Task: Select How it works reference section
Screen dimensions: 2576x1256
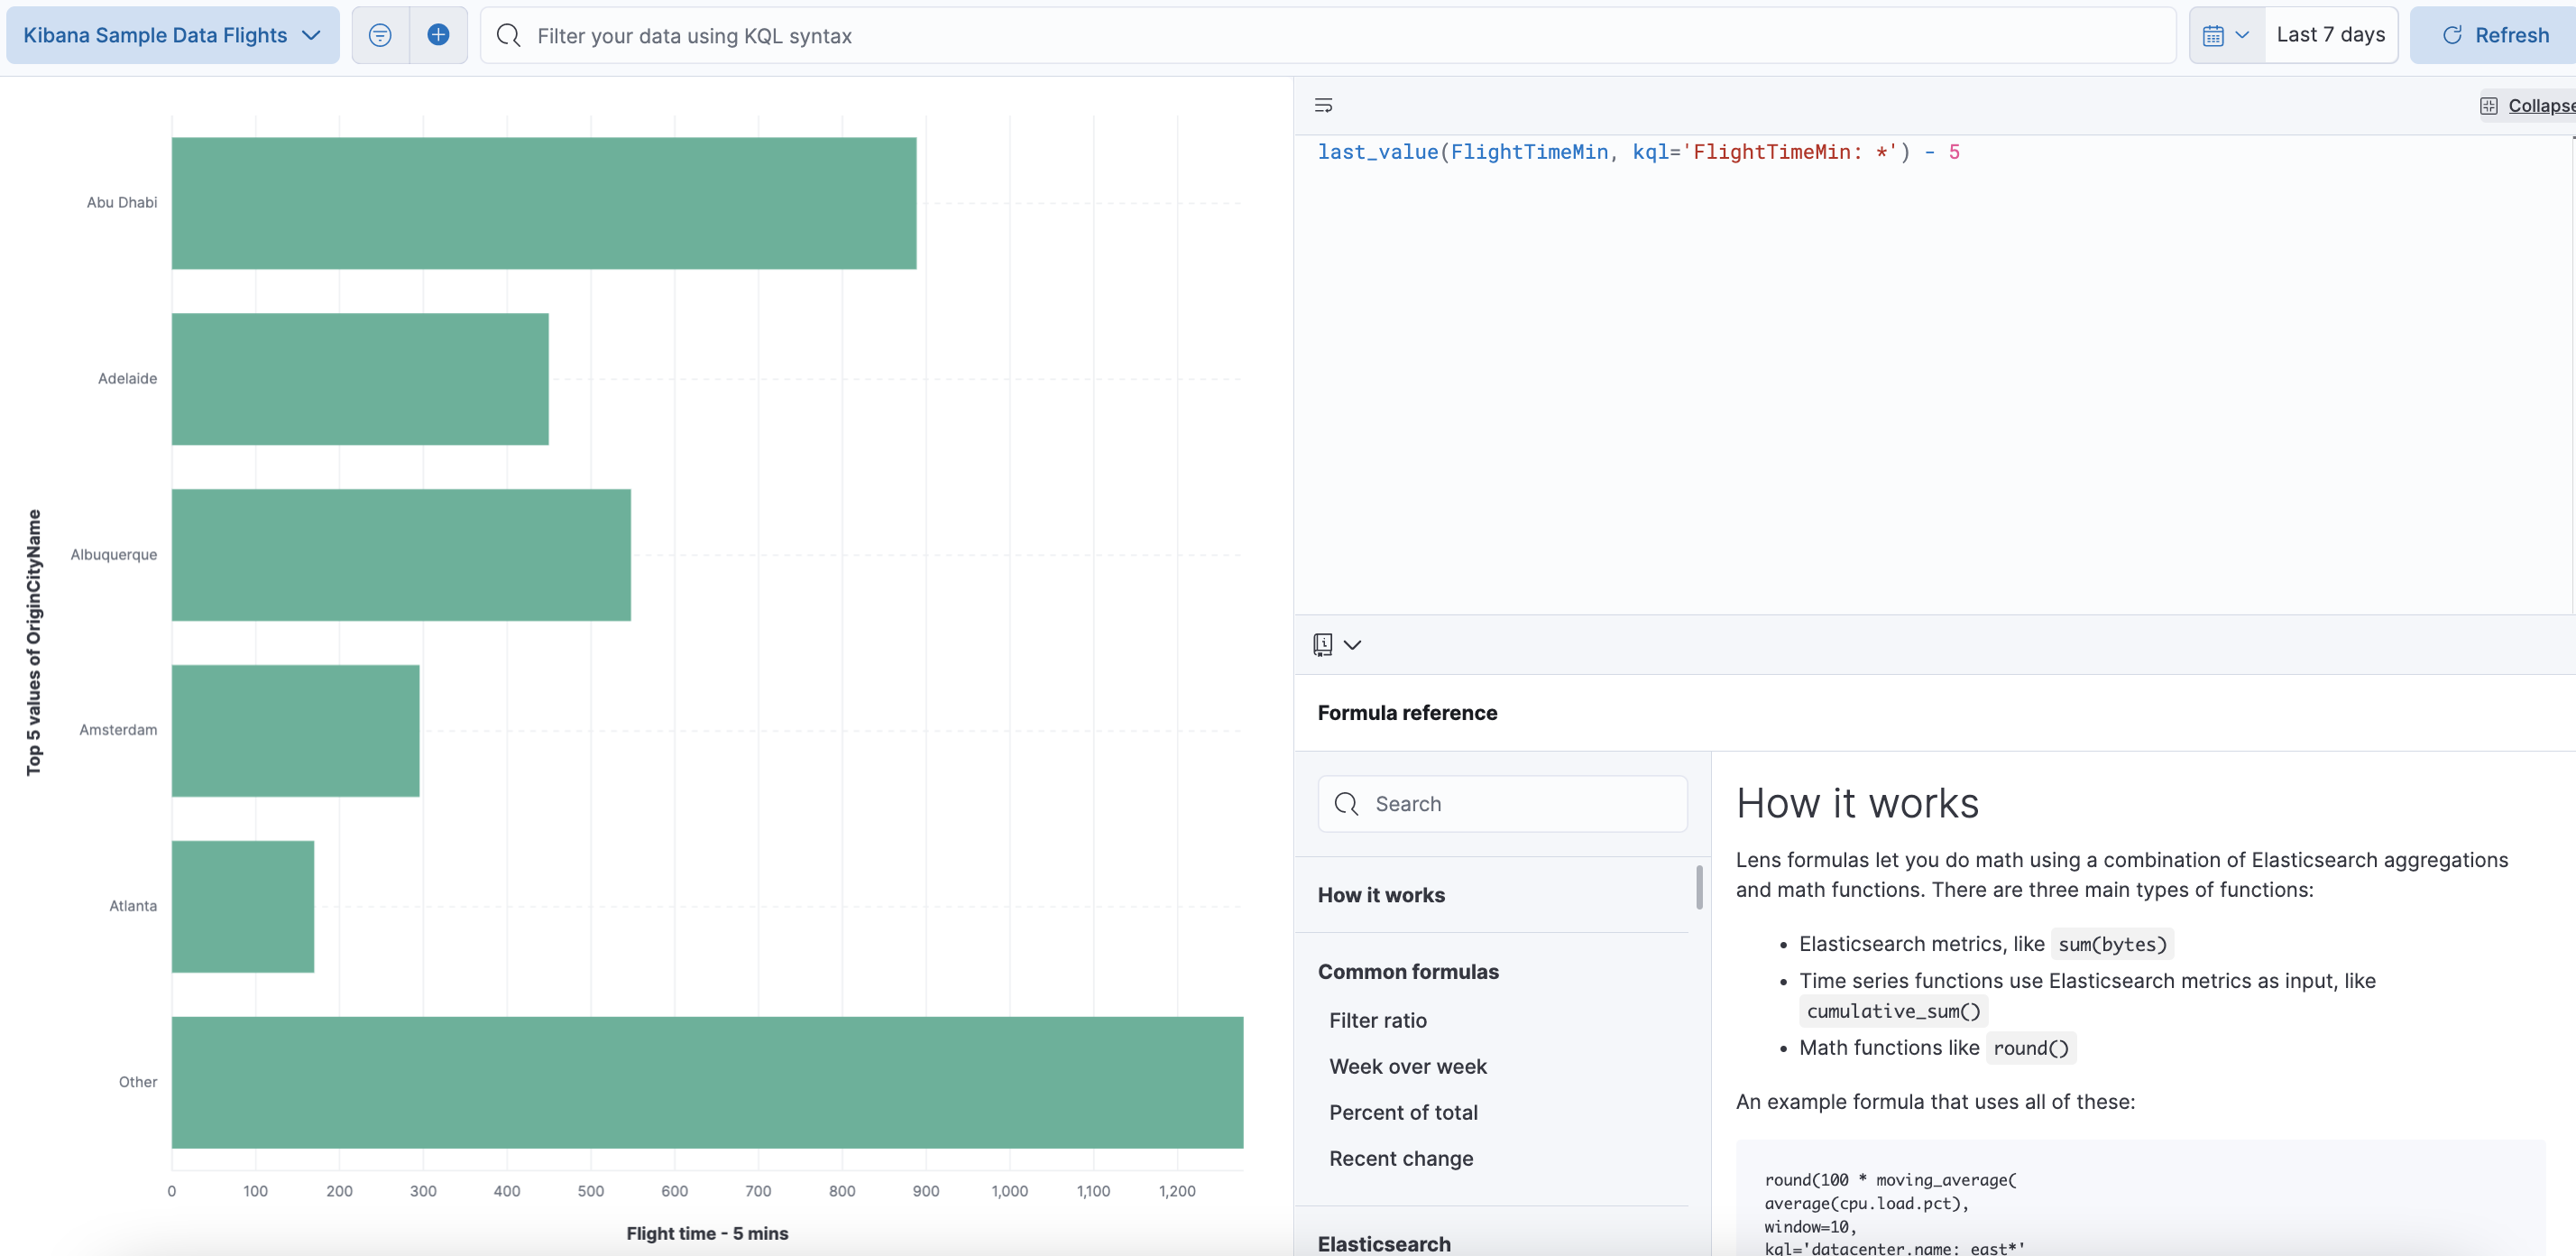Action: point(1380,895)
